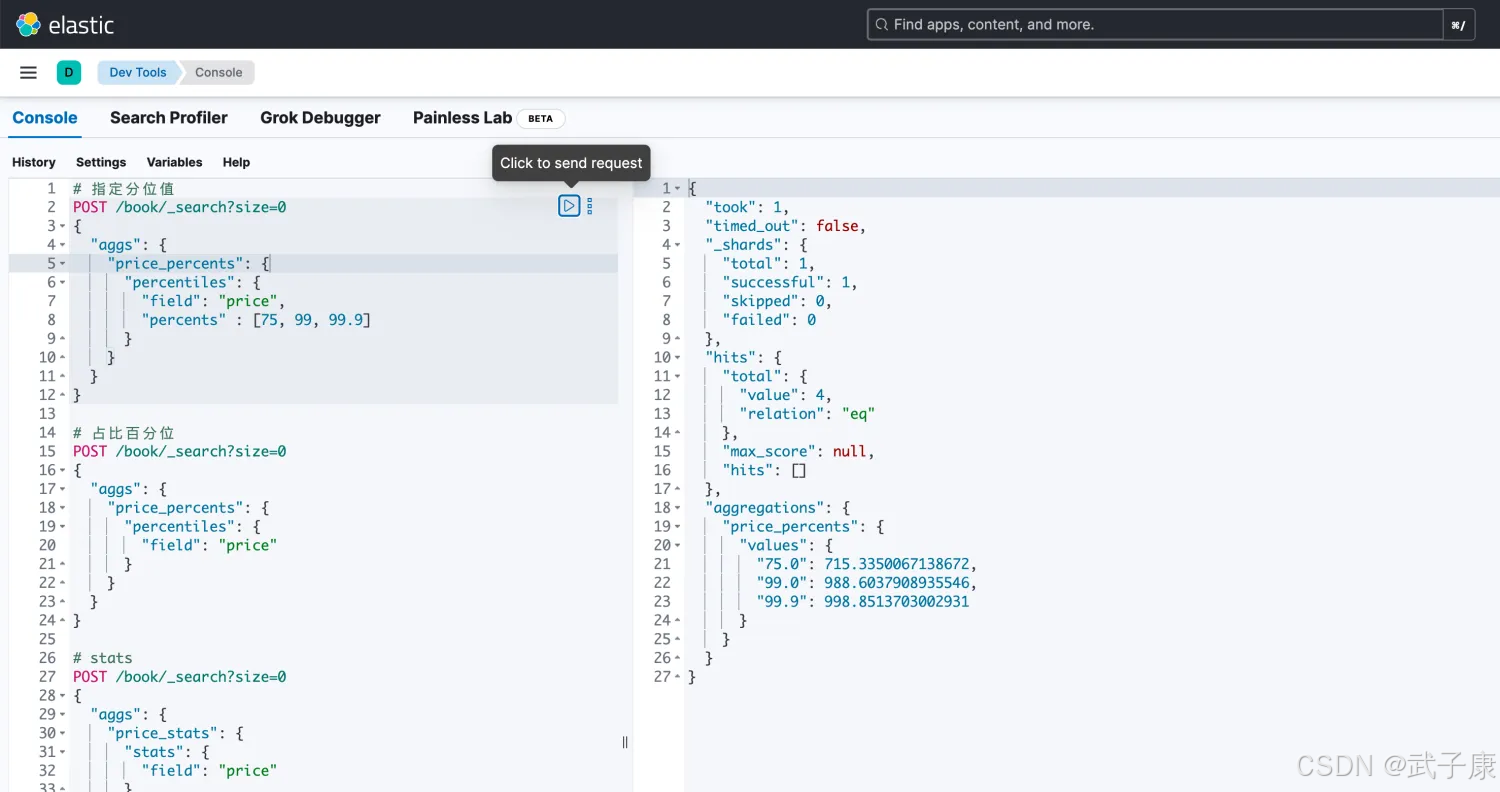
Task: Collapse the request body fold at line 3
Action: tap(63, 226)
